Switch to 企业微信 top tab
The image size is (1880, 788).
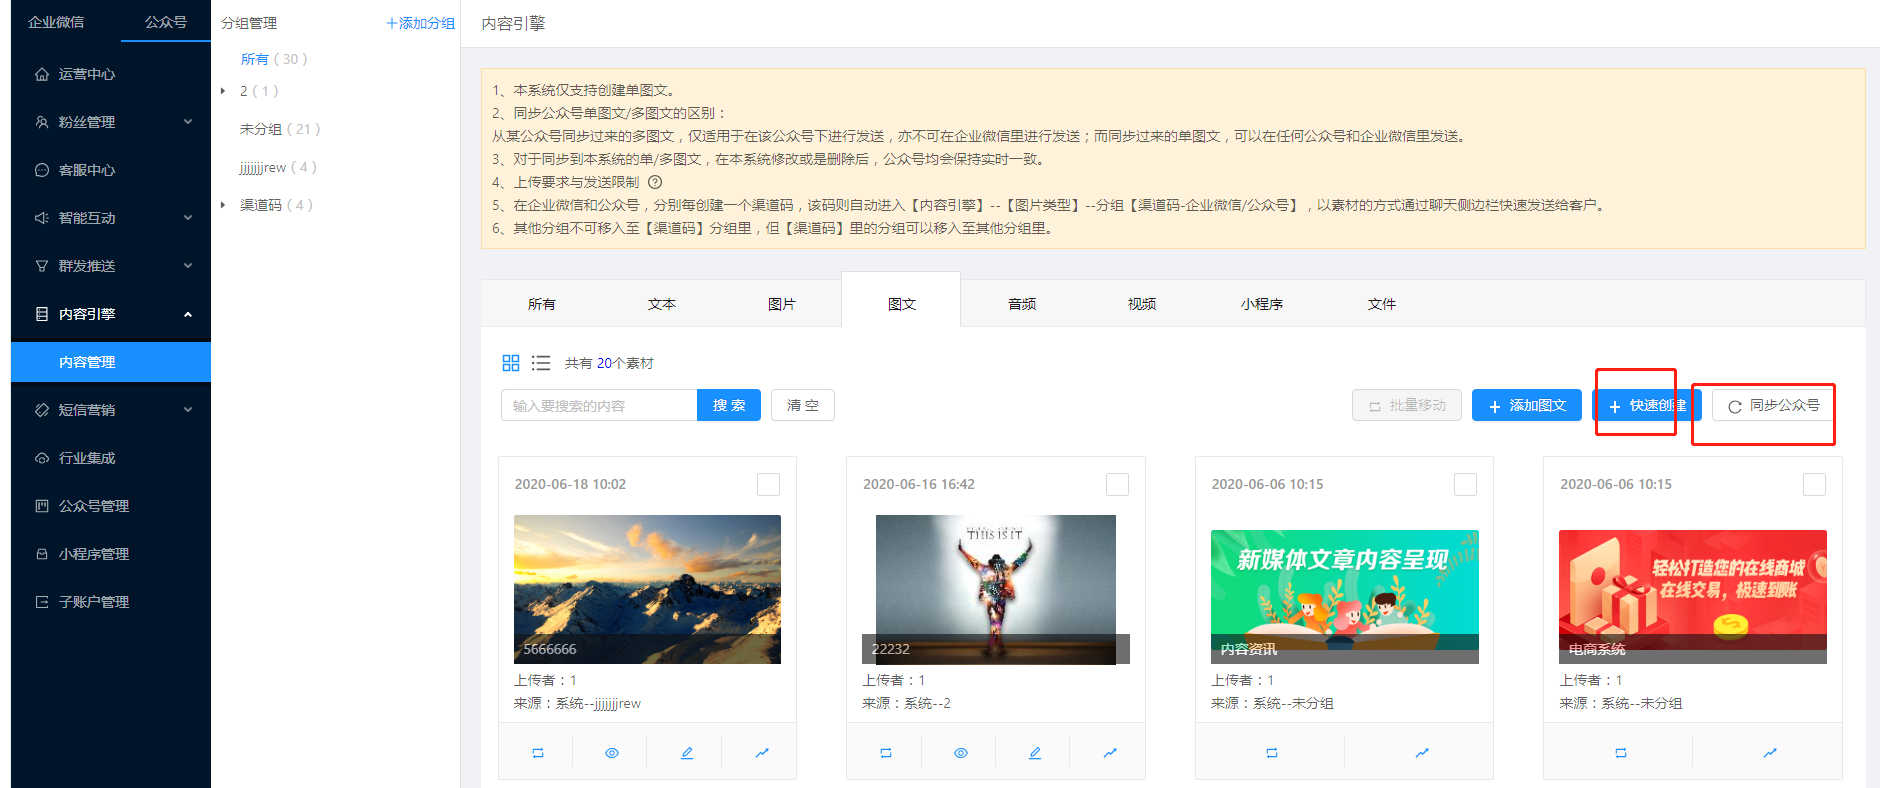click(56, 22)
